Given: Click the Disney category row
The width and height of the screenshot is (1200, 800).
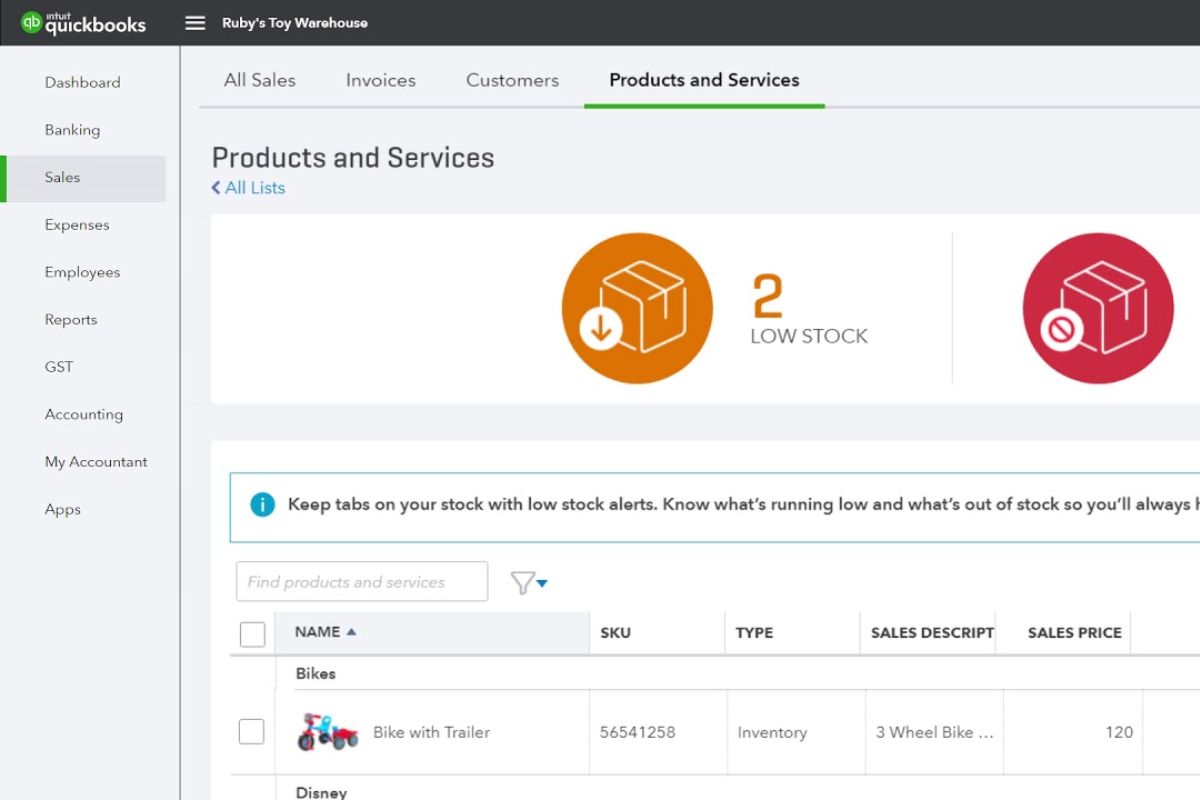Looking at the screenshot, I should coord(715,790).
